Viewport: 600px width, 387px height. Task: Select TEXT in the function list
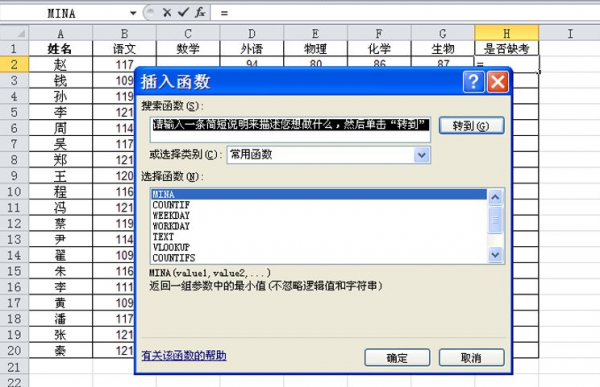(319, 237)
